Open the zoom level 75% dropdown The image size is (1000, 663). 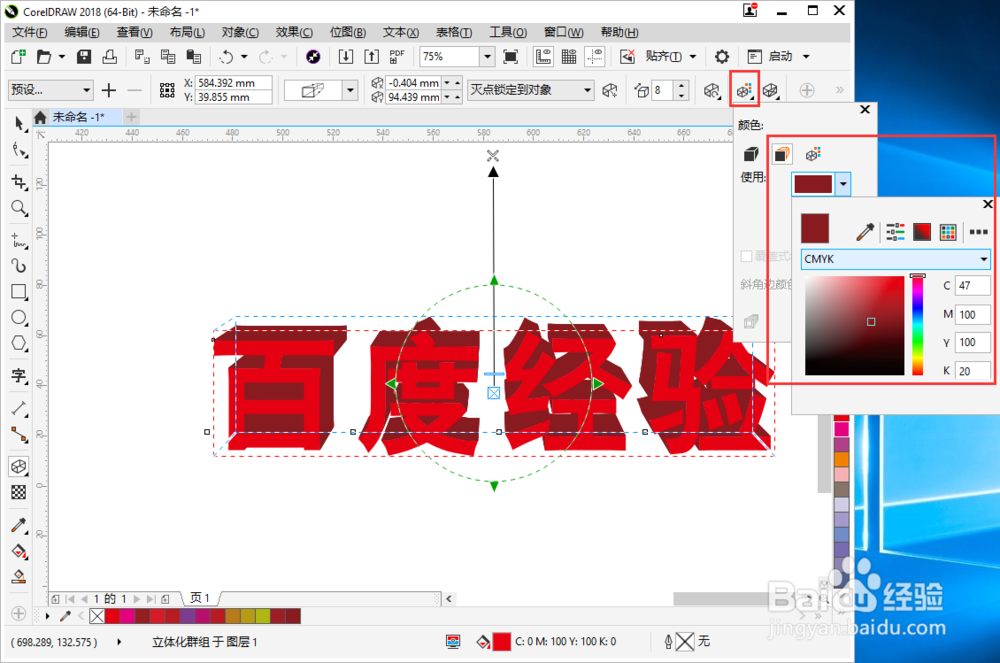487,57
